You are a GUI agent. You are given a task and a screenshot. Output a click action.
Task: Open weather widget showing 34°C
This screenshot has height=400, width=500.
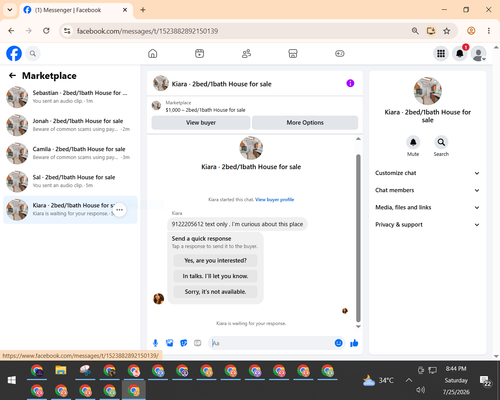[x=378, y=380]
